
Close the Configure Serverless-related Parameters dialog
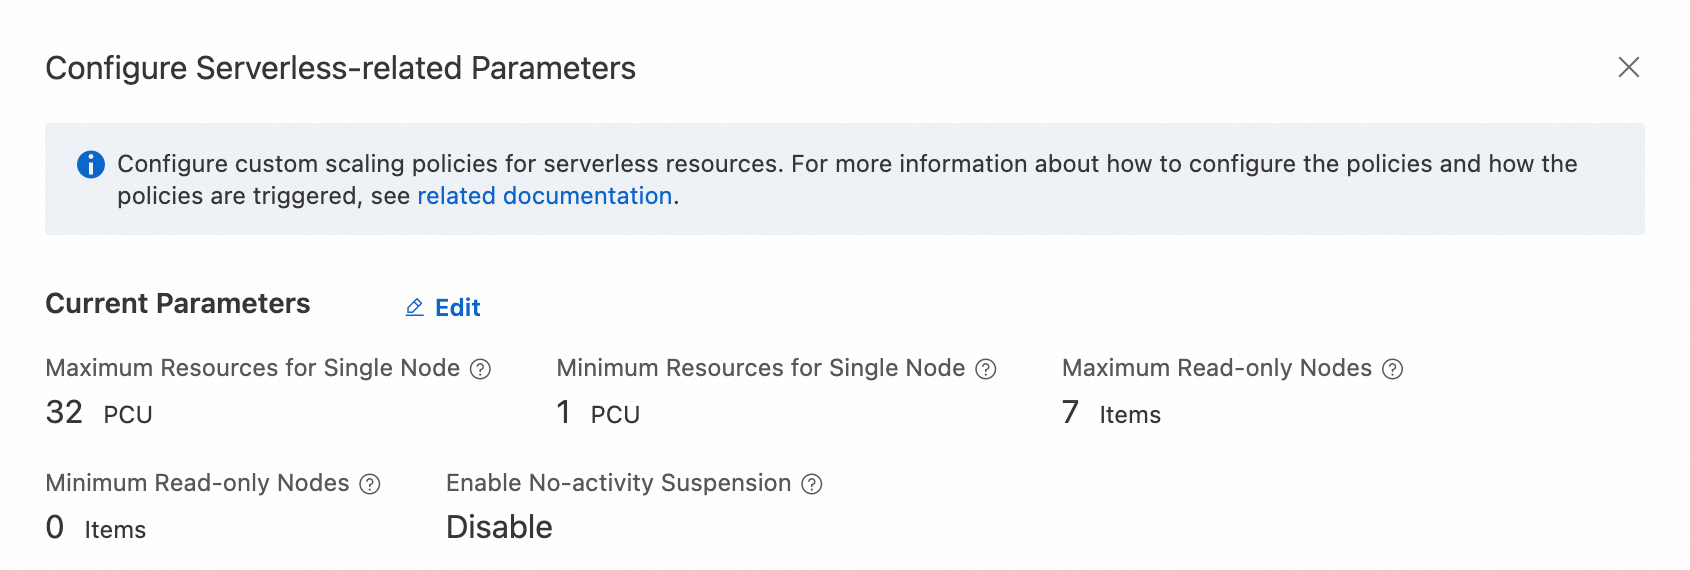(1629, 67)
